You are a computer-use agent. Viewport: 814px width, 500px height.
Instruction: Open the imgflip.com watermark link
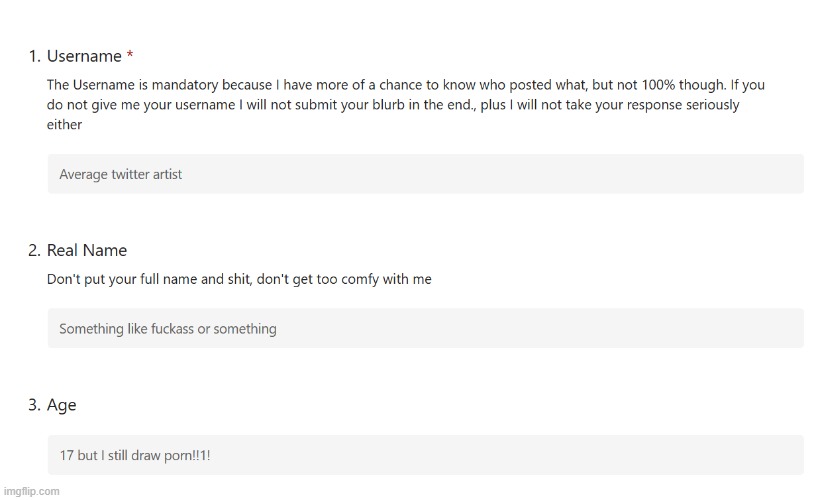32,491
